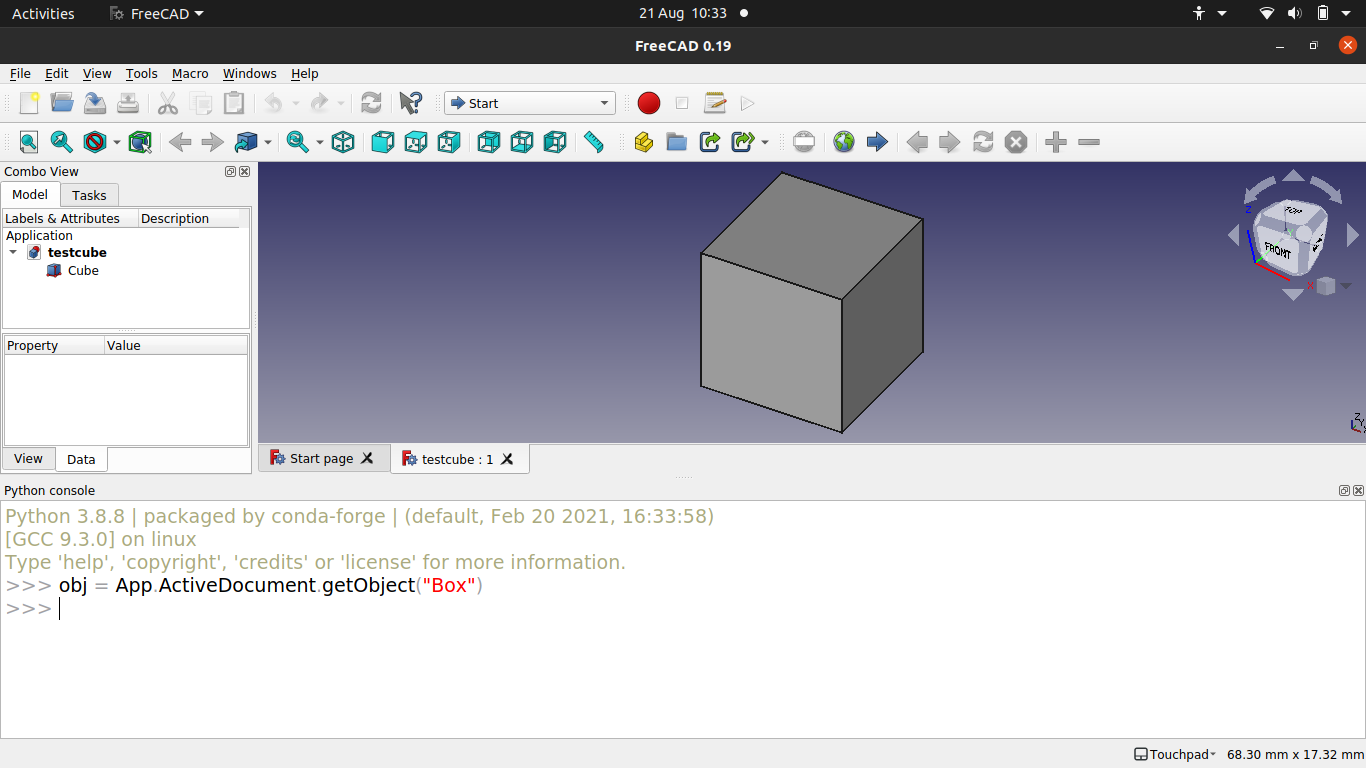Close the Start page tab
Image resolution: width=1366 pixels, height=768 pixels.
(367, 458)
